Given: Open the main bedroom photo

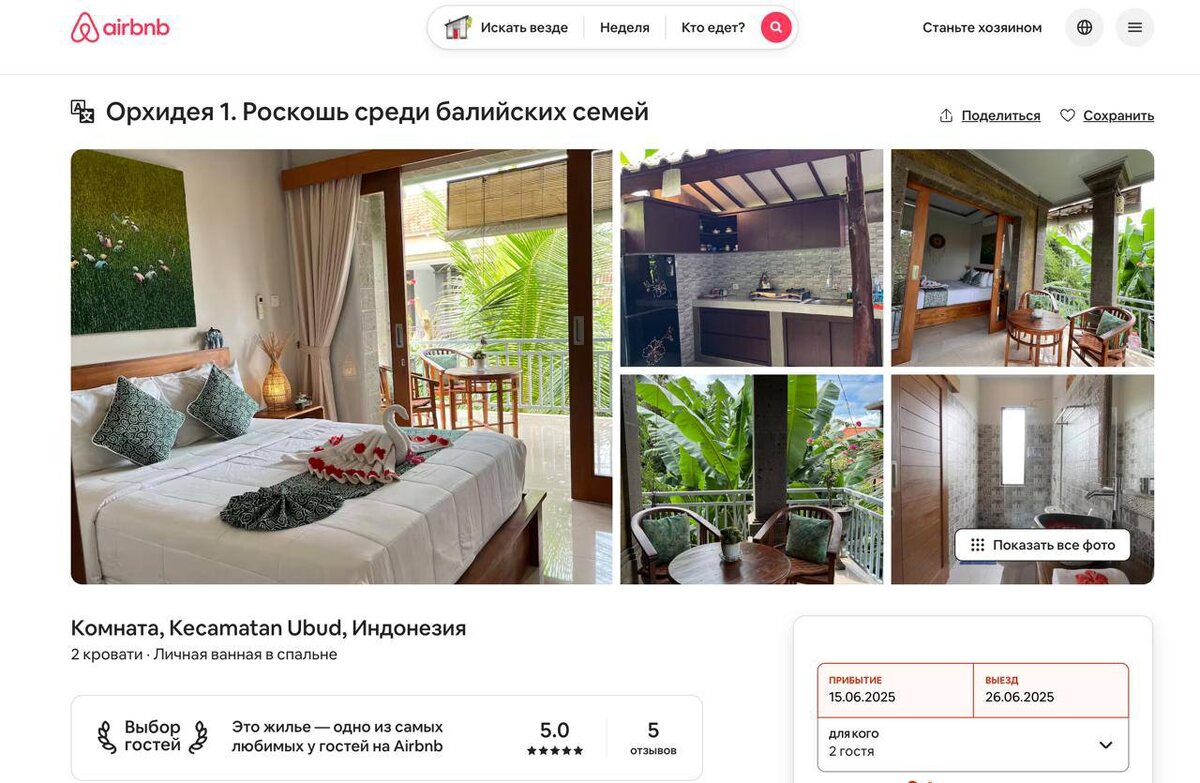Looking at the screenshot, I should coord(341,367).
